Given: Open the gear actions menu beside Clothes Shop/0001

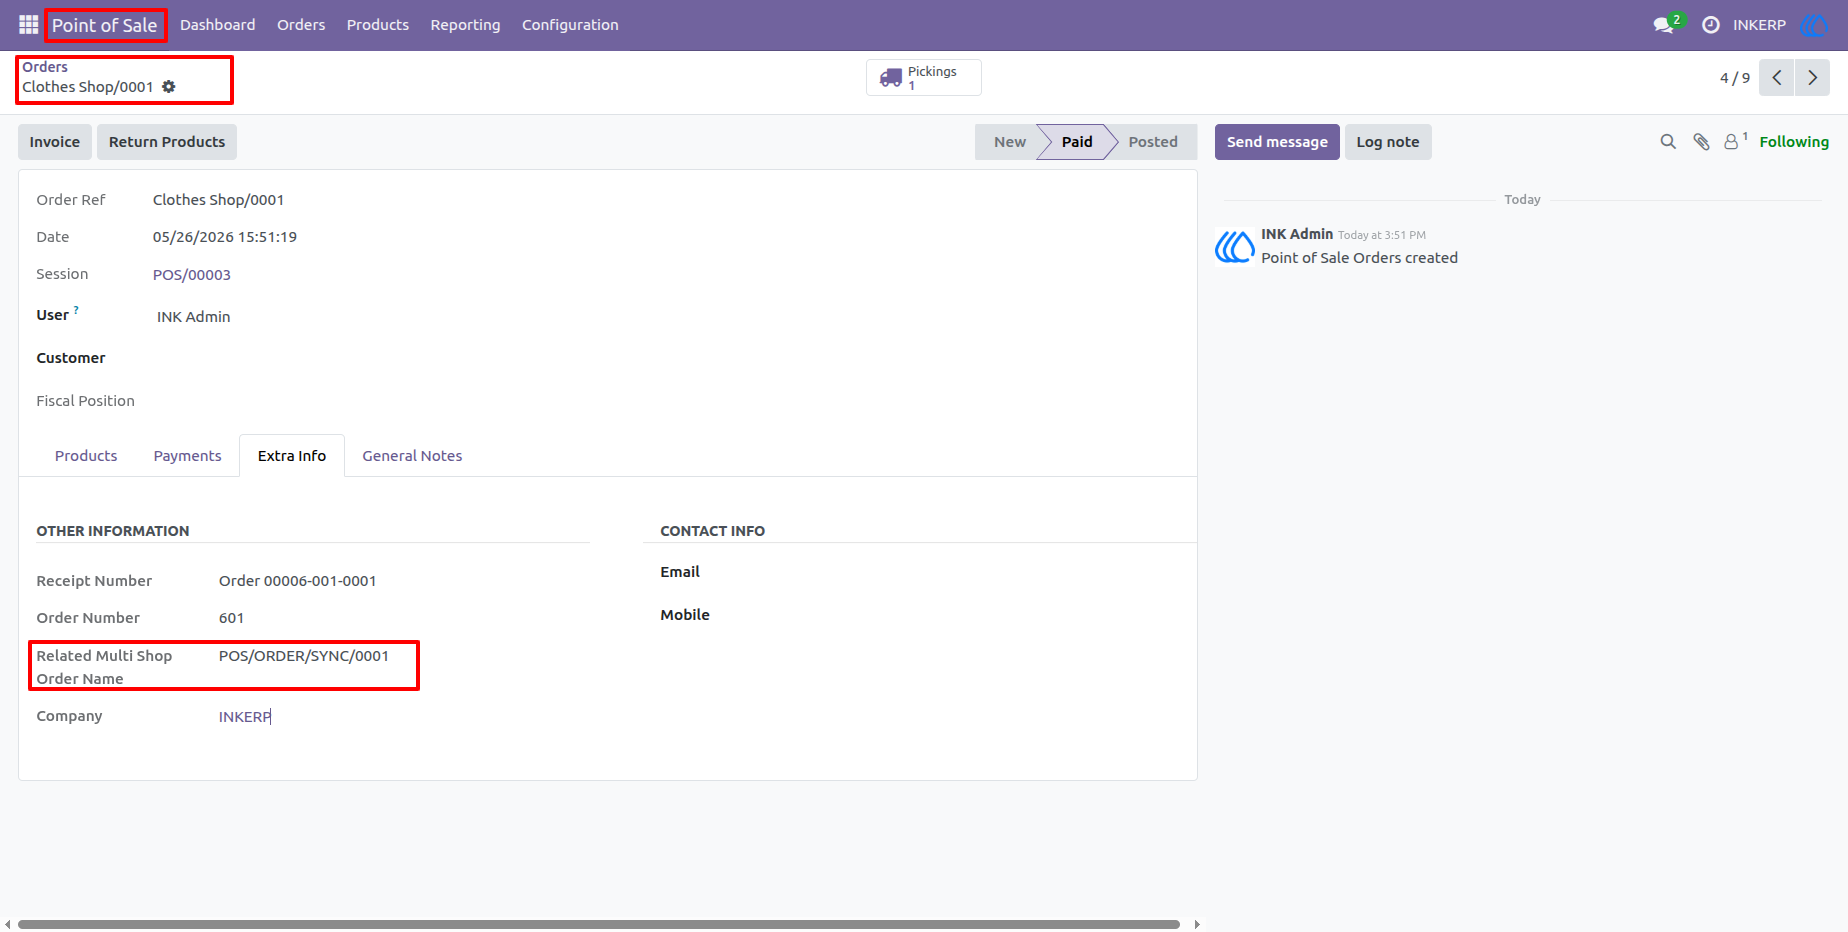Looking at the screenshot, I should pyautogui.click(x=169, y=87).
